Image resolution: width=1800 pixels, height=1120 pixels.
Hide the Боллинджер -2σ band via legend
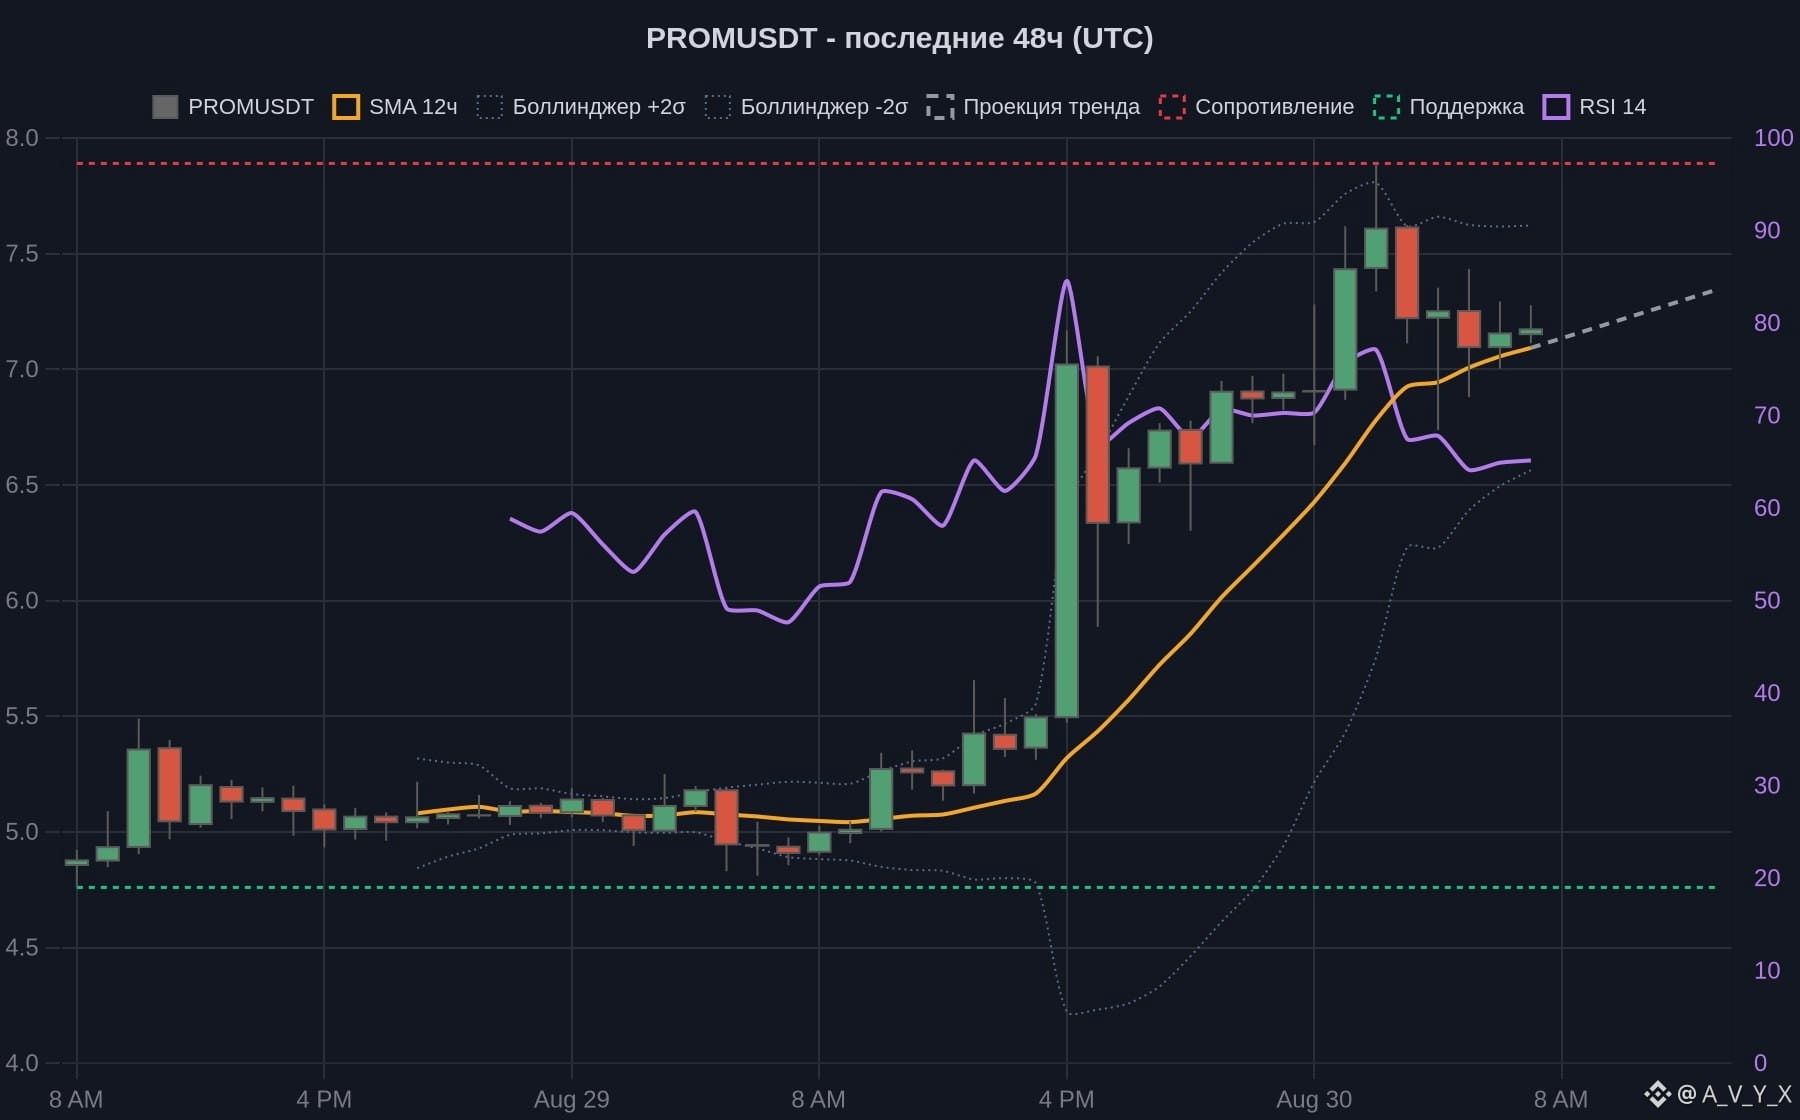806,107
